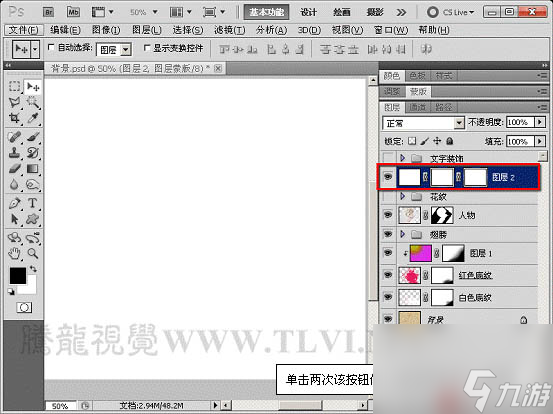Screen dimensions: 553x414
Task: Select the Eyedropper tool
Action: click(x=33, y=118)
